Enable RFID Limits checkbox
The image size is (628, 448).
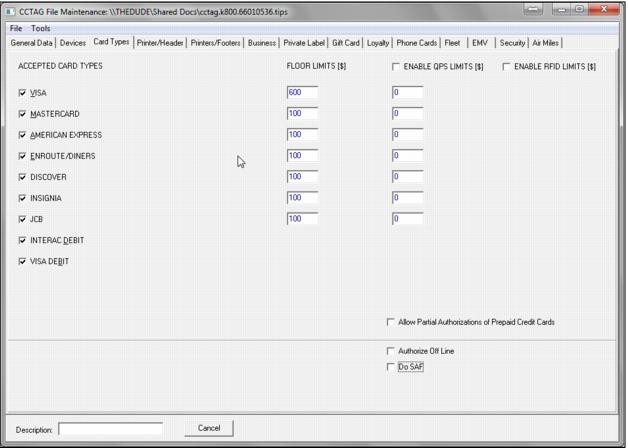tap(507, 67)
